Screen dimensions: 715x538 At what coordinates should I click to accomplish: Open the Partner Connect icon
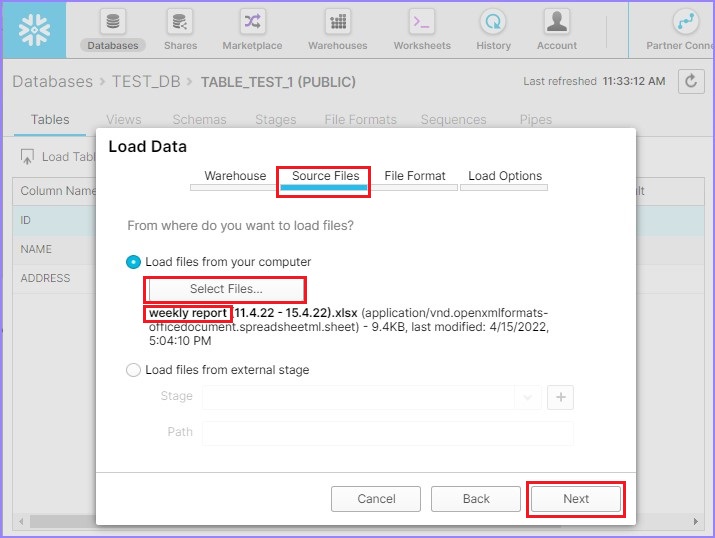685,21
